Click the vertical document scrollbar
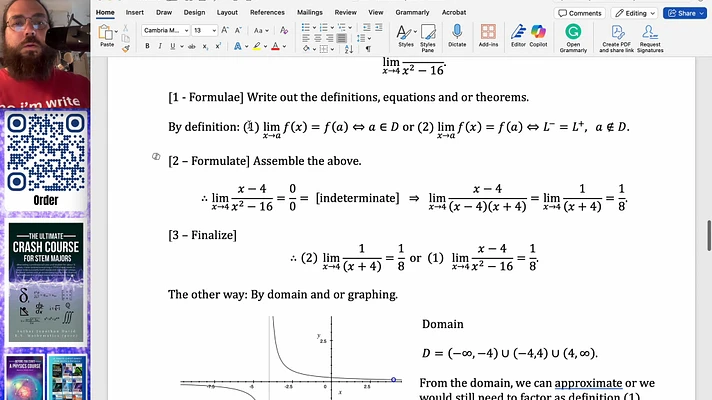 coord(708,235)
